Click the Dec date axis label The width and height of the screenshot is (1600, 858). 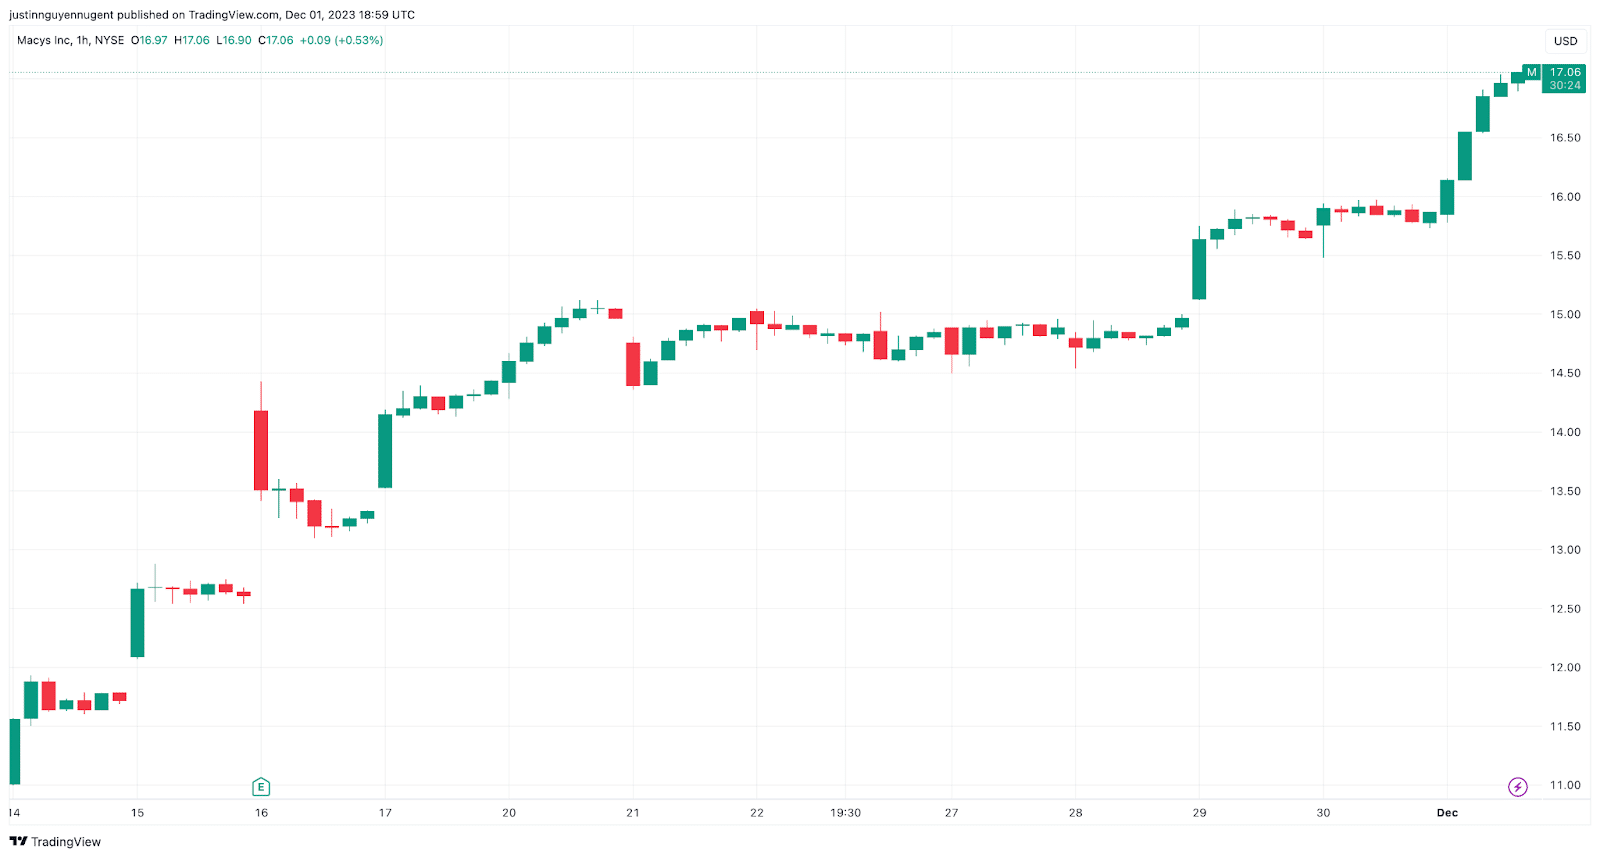pyautogui.click(x=1447, y=813)
